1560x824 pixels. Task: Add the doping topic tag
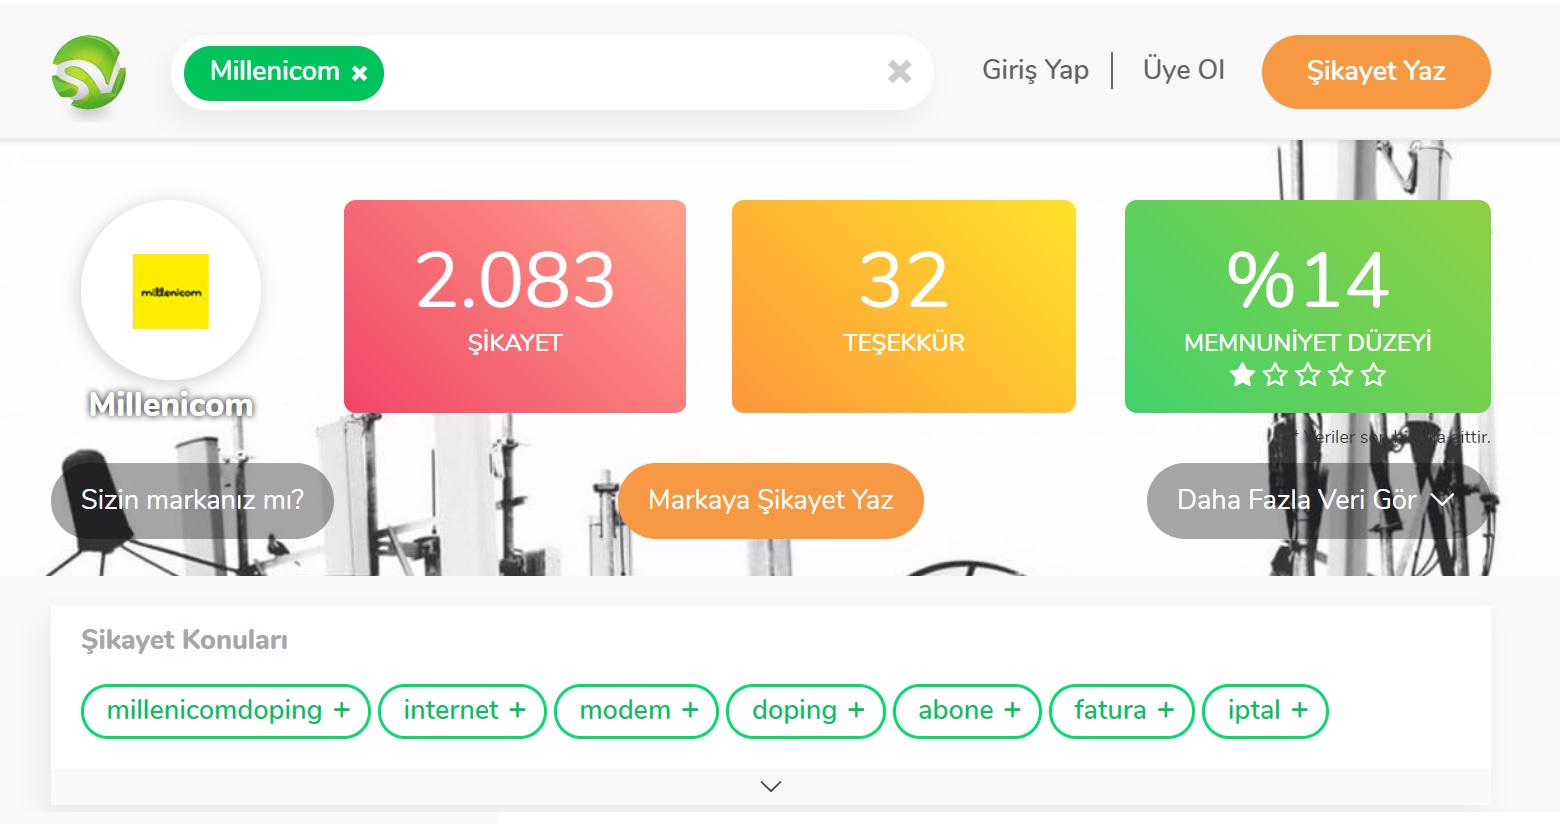(806, 711)
